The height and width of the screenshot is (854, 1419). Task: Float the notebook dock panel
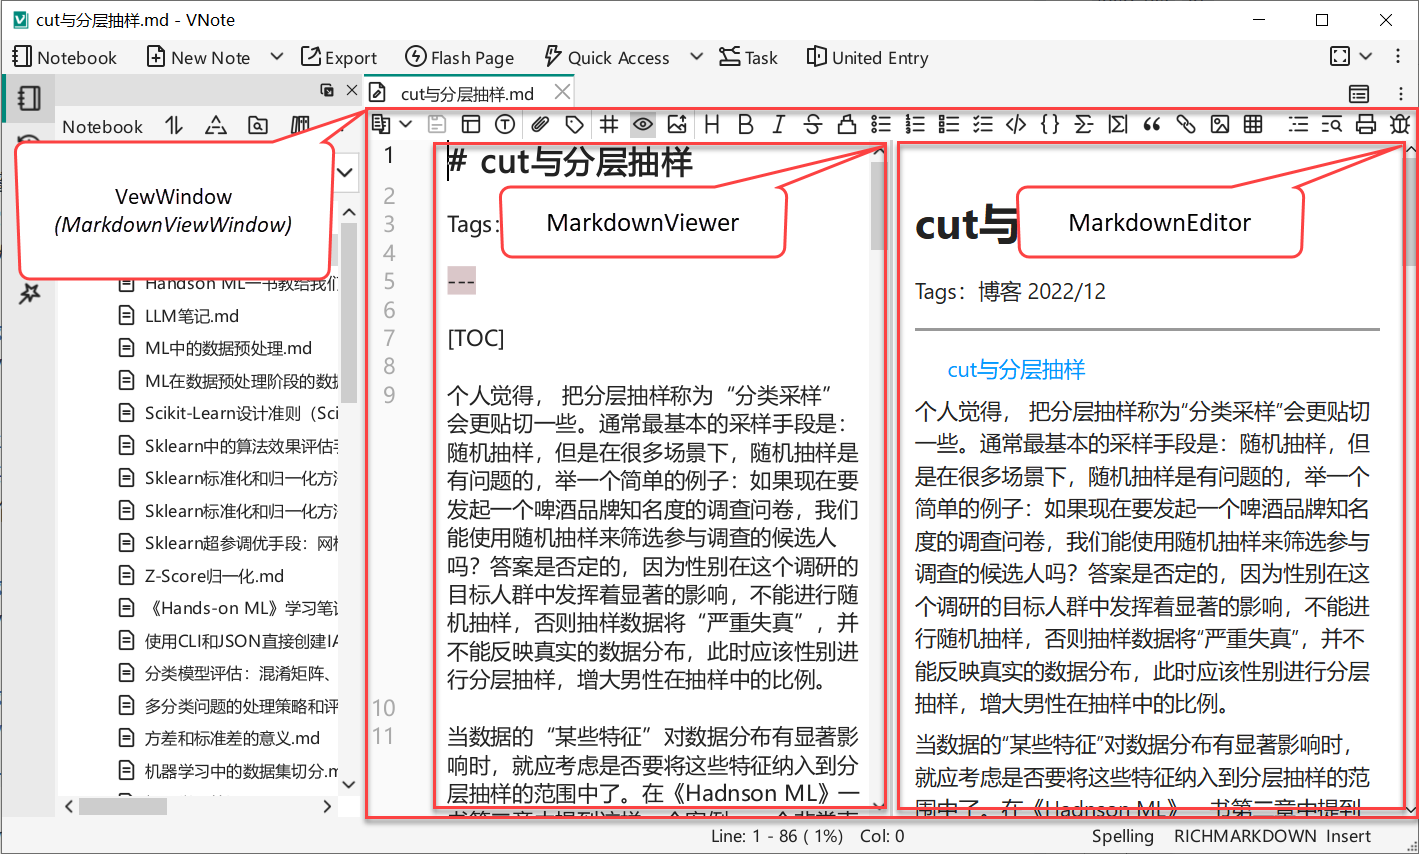pyautogui.click(x=327, y=90)
